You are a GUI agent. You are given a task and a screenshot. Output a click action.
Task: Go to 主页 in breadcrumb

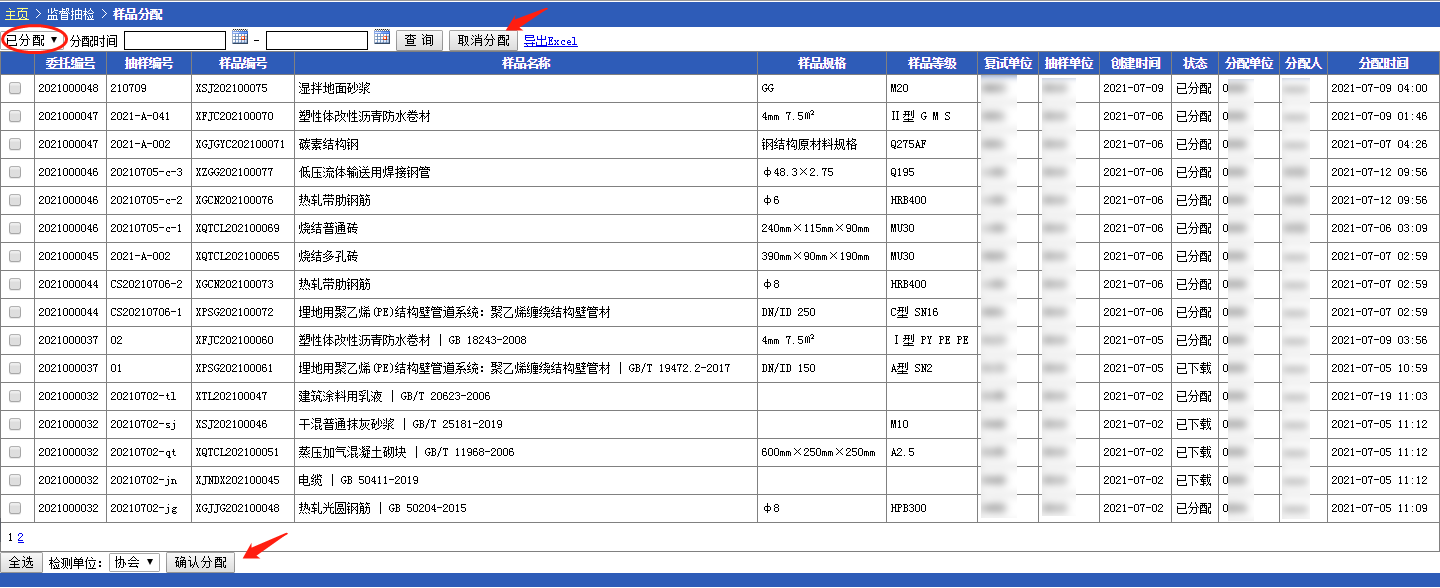16,14
